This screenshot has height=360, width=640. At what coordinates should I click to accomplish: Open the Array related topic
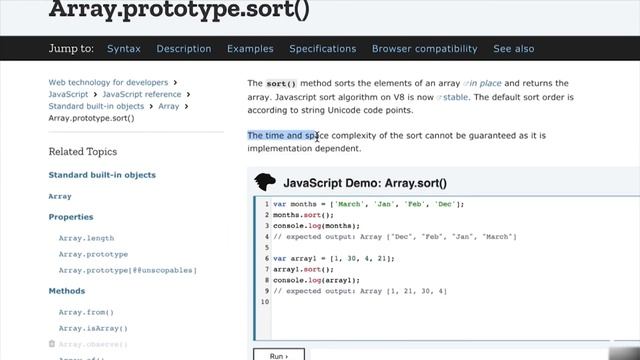pos(60,196)
